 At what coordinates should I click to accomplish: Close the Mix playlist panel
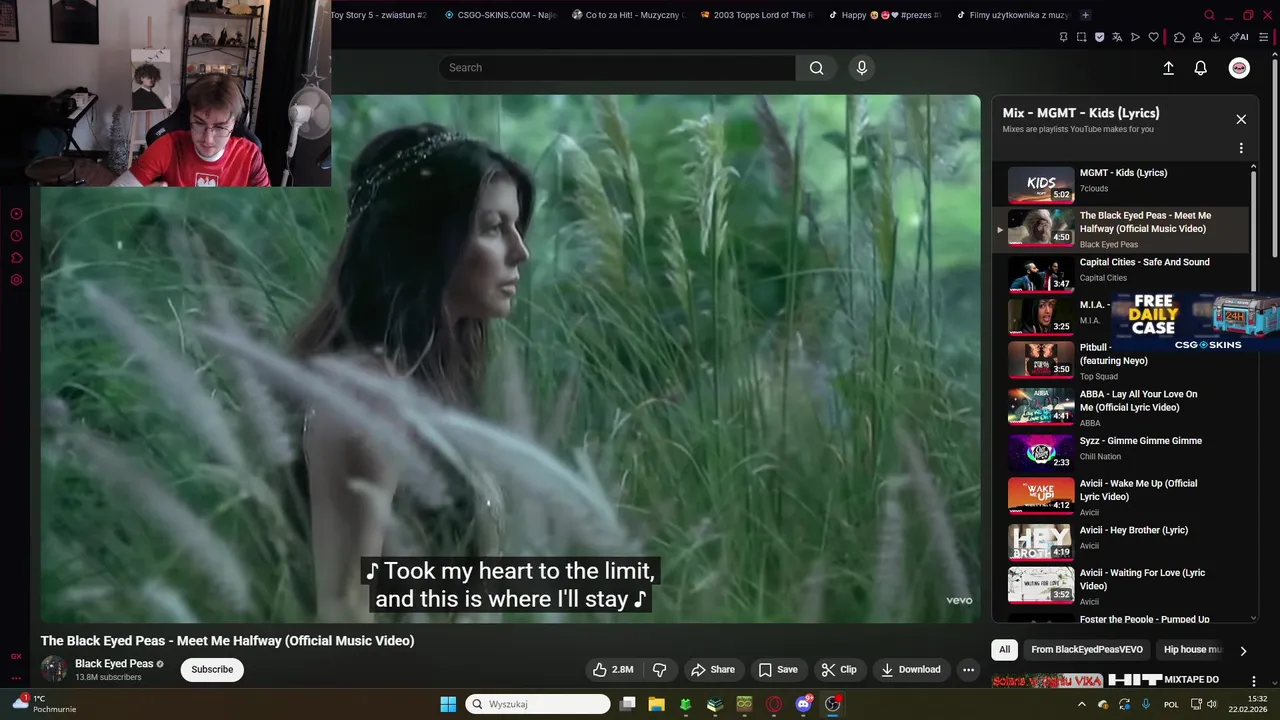tap(1241, 119)
